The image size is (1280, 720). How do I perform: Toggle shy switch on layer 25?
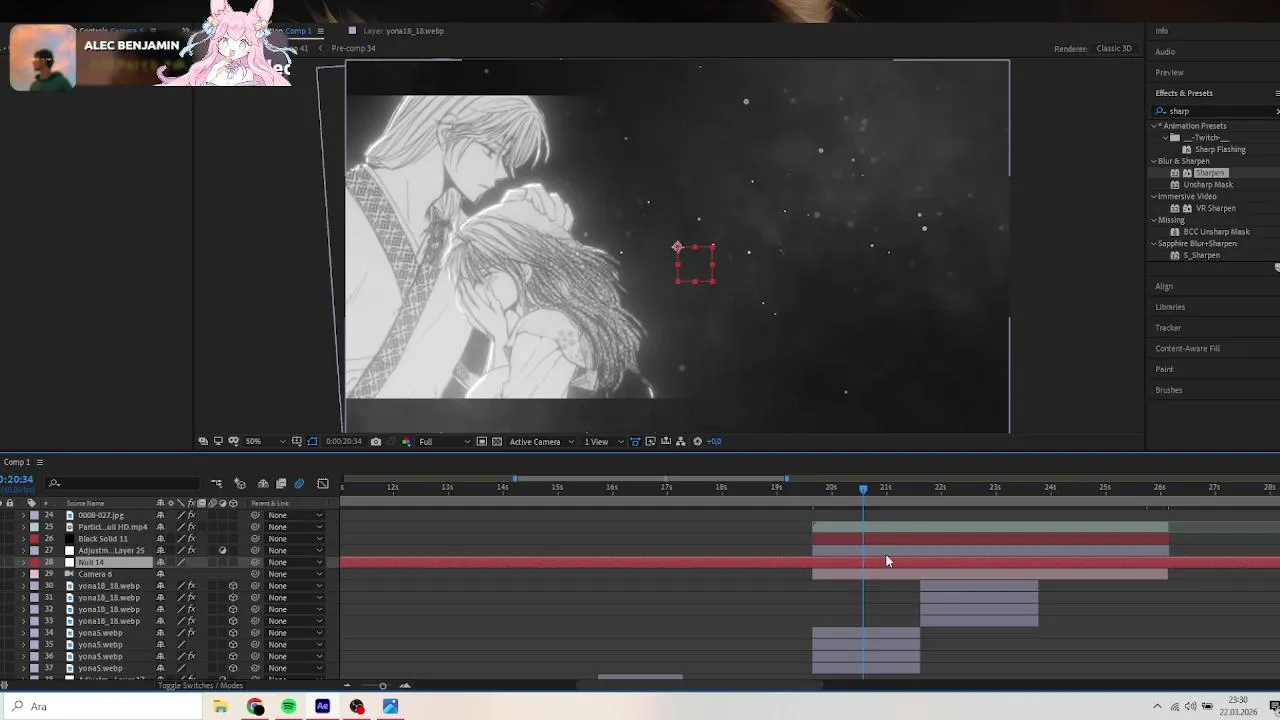(x=160, y=527)
